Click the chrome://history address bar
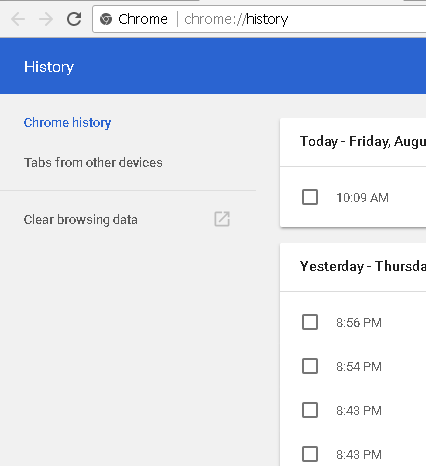This screenshot has width=426, height=466. click(x=259, y=19)
